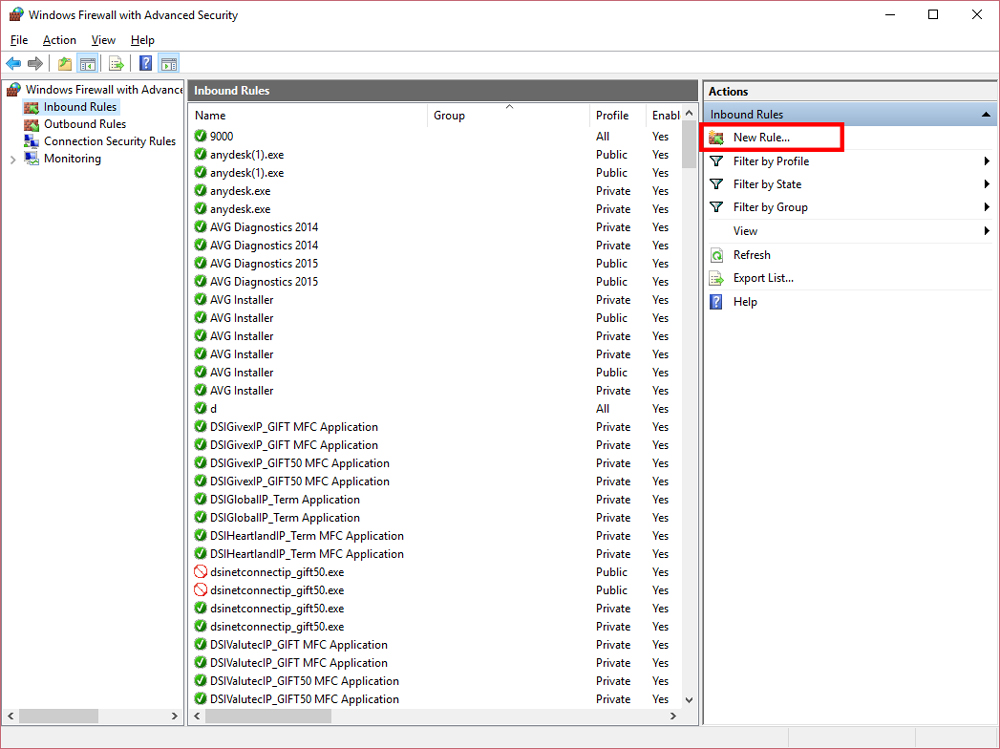Click the rules list horizontal scroll right arrow

673,716
